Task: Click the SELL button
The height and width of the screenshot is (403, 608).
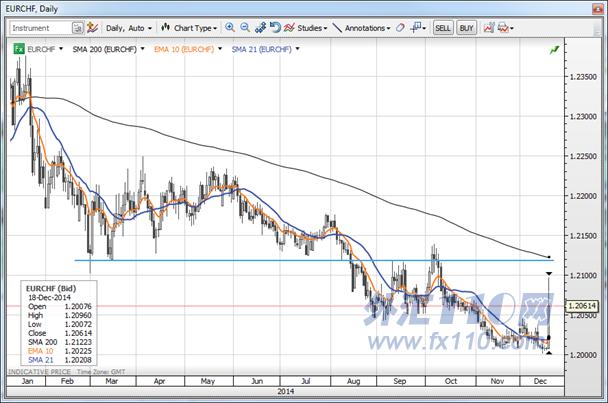Action: (443, 28)
